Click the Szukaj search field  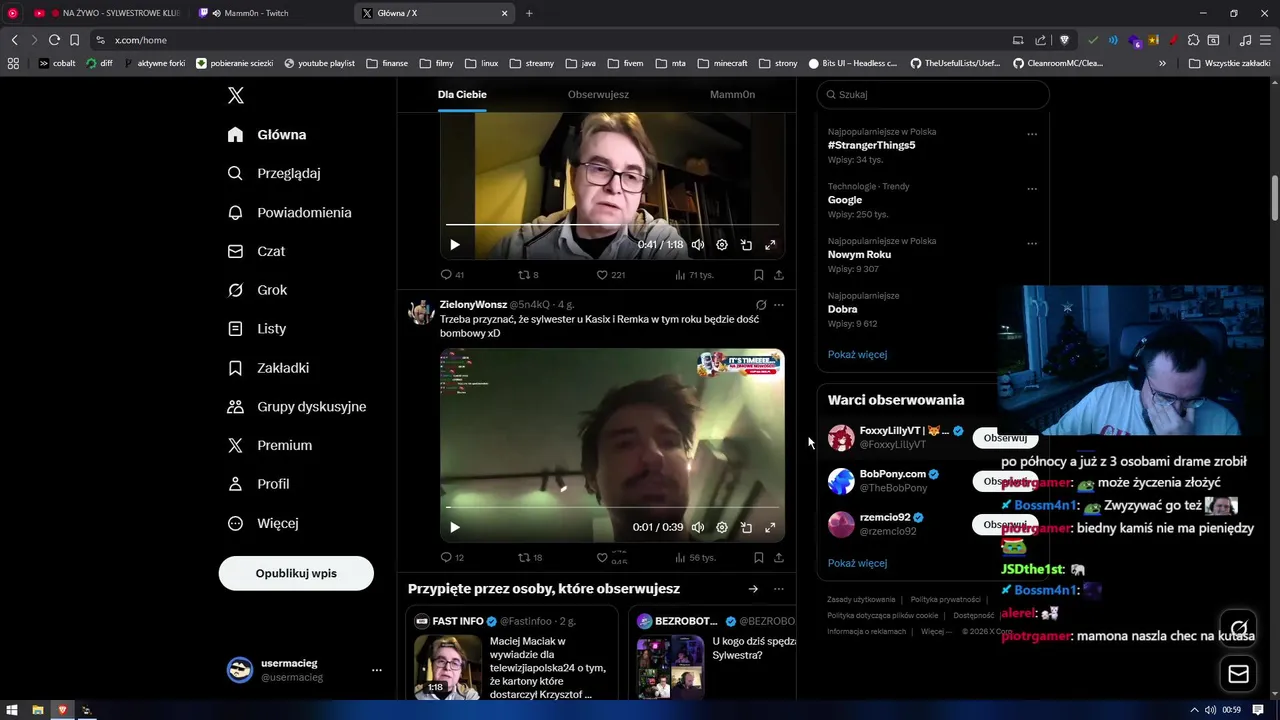(933, 94)
